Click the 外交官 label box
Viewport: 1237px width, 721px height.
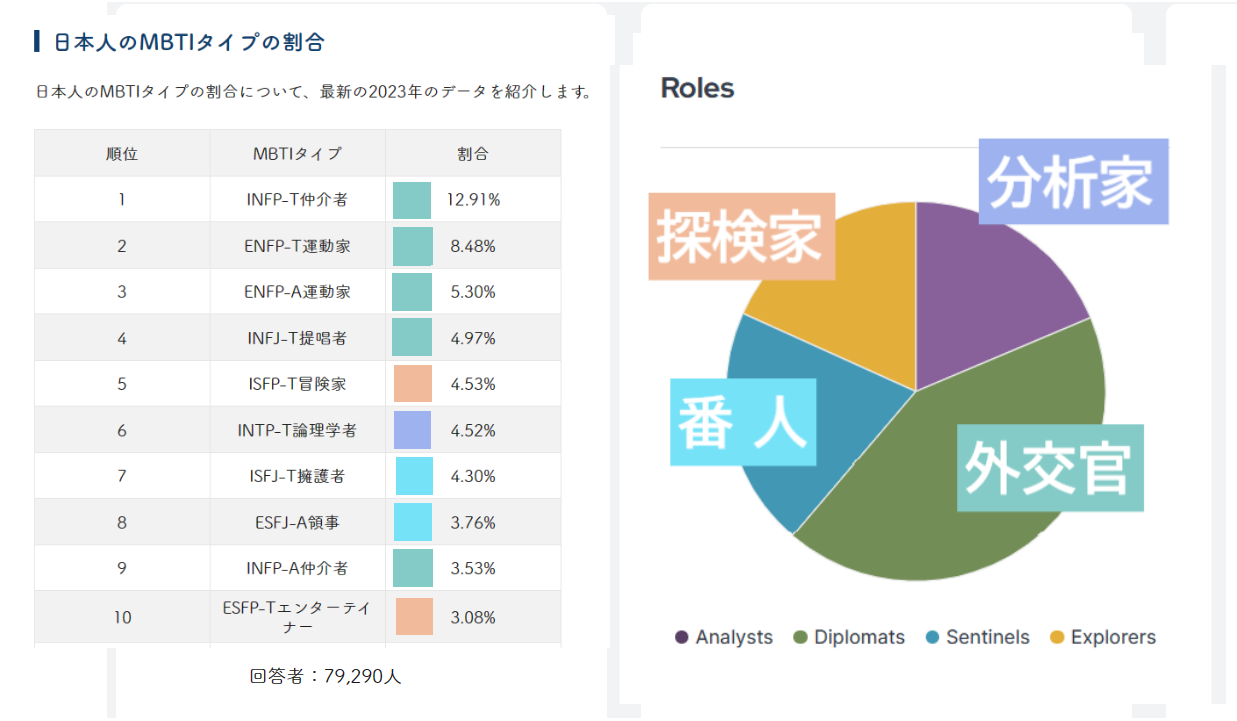pos(1049,468)
